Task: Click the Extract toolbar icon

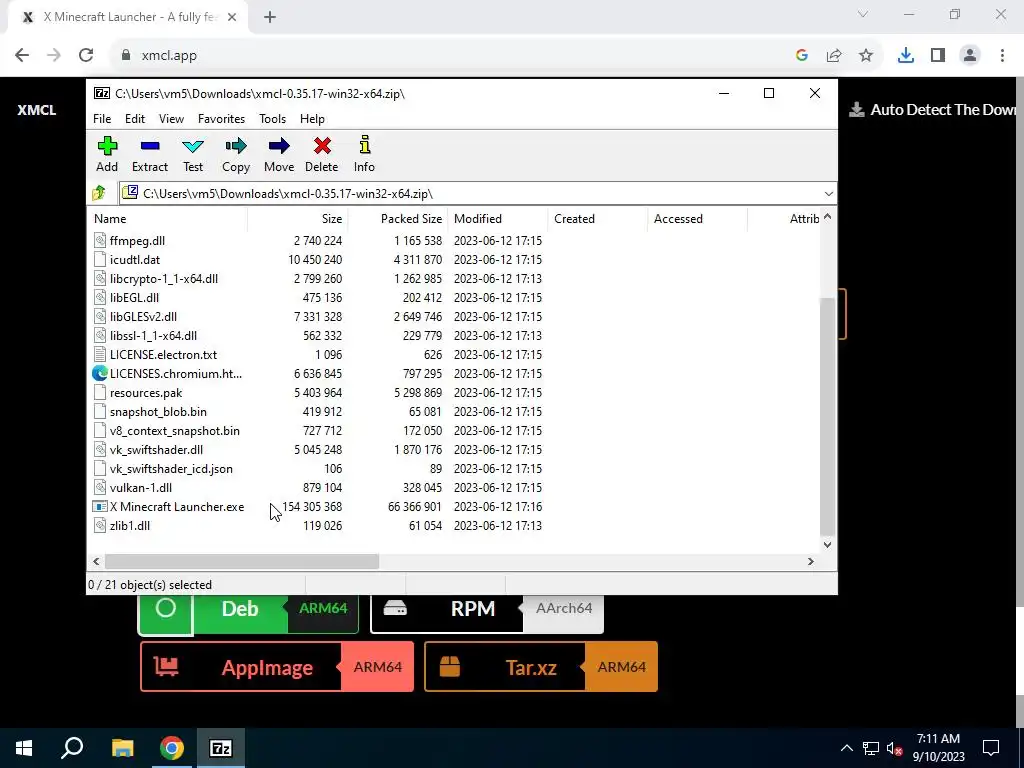Action: tap(150, 146)
